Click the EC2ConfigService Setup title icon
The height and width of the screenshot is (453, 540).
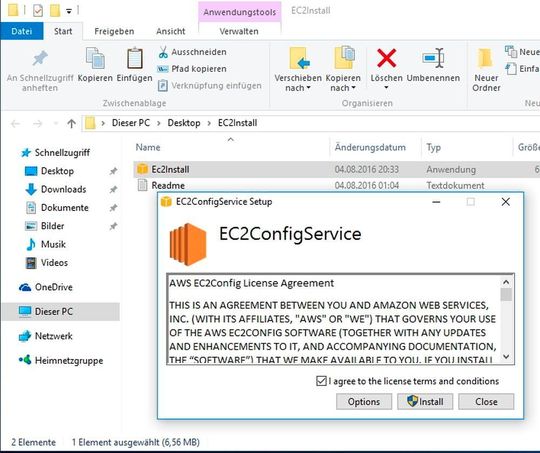coord(166,202)
